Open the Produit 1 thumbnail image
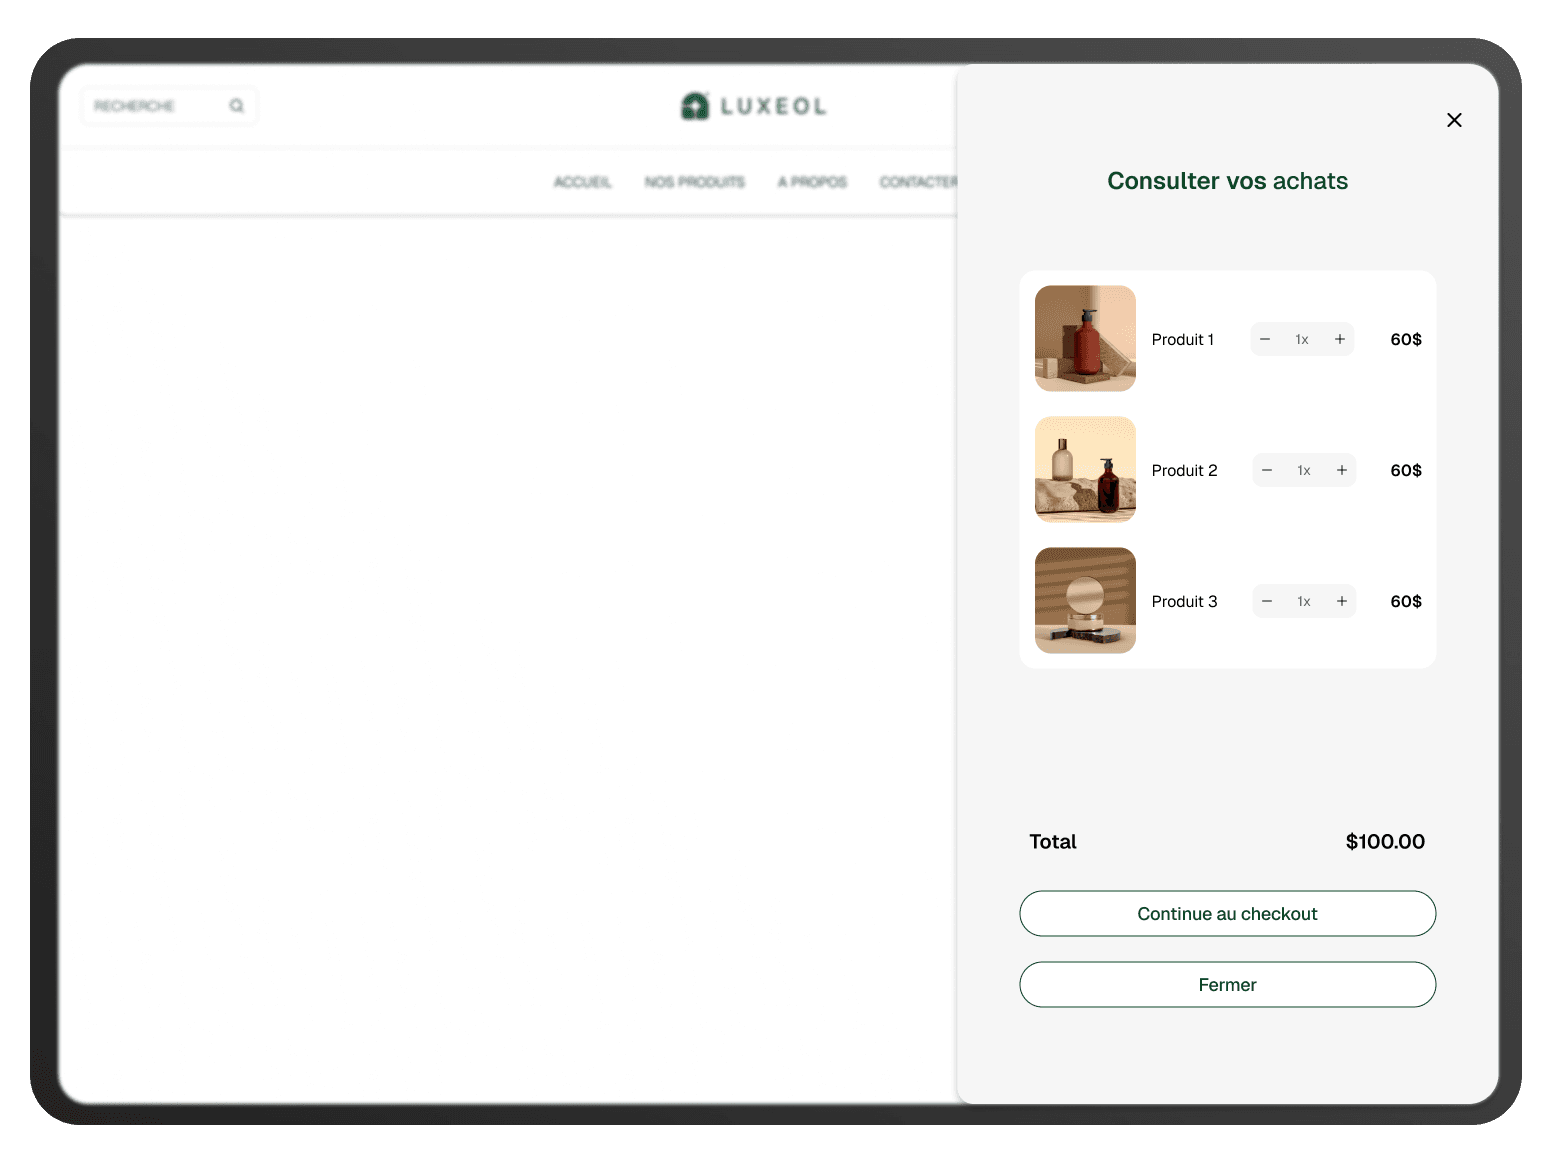The width and height of the screenshot is (1557, 1168). 1085,338
